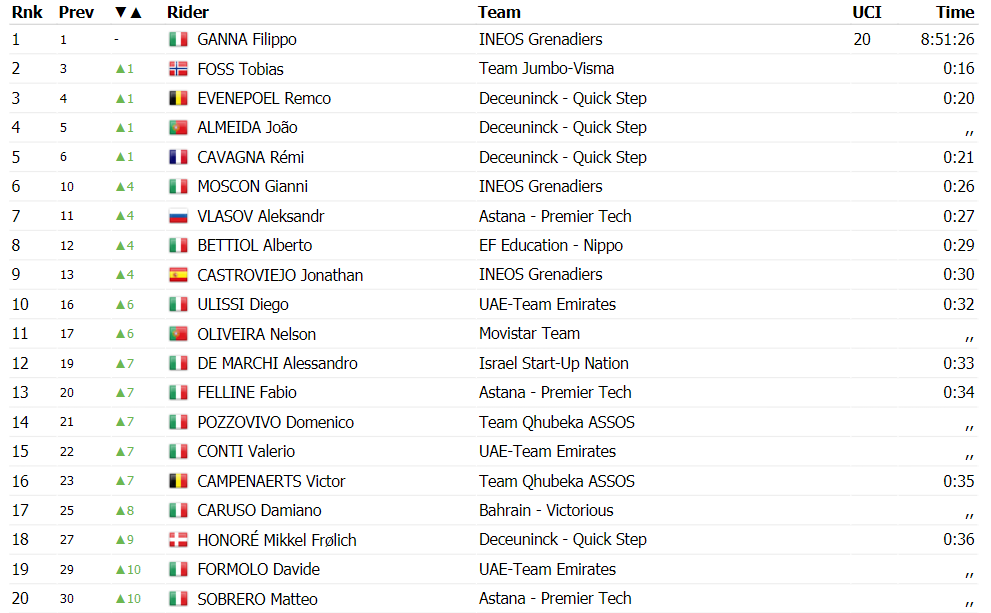Click Portugal flag beside ALMEIDA João

(178, 128)
